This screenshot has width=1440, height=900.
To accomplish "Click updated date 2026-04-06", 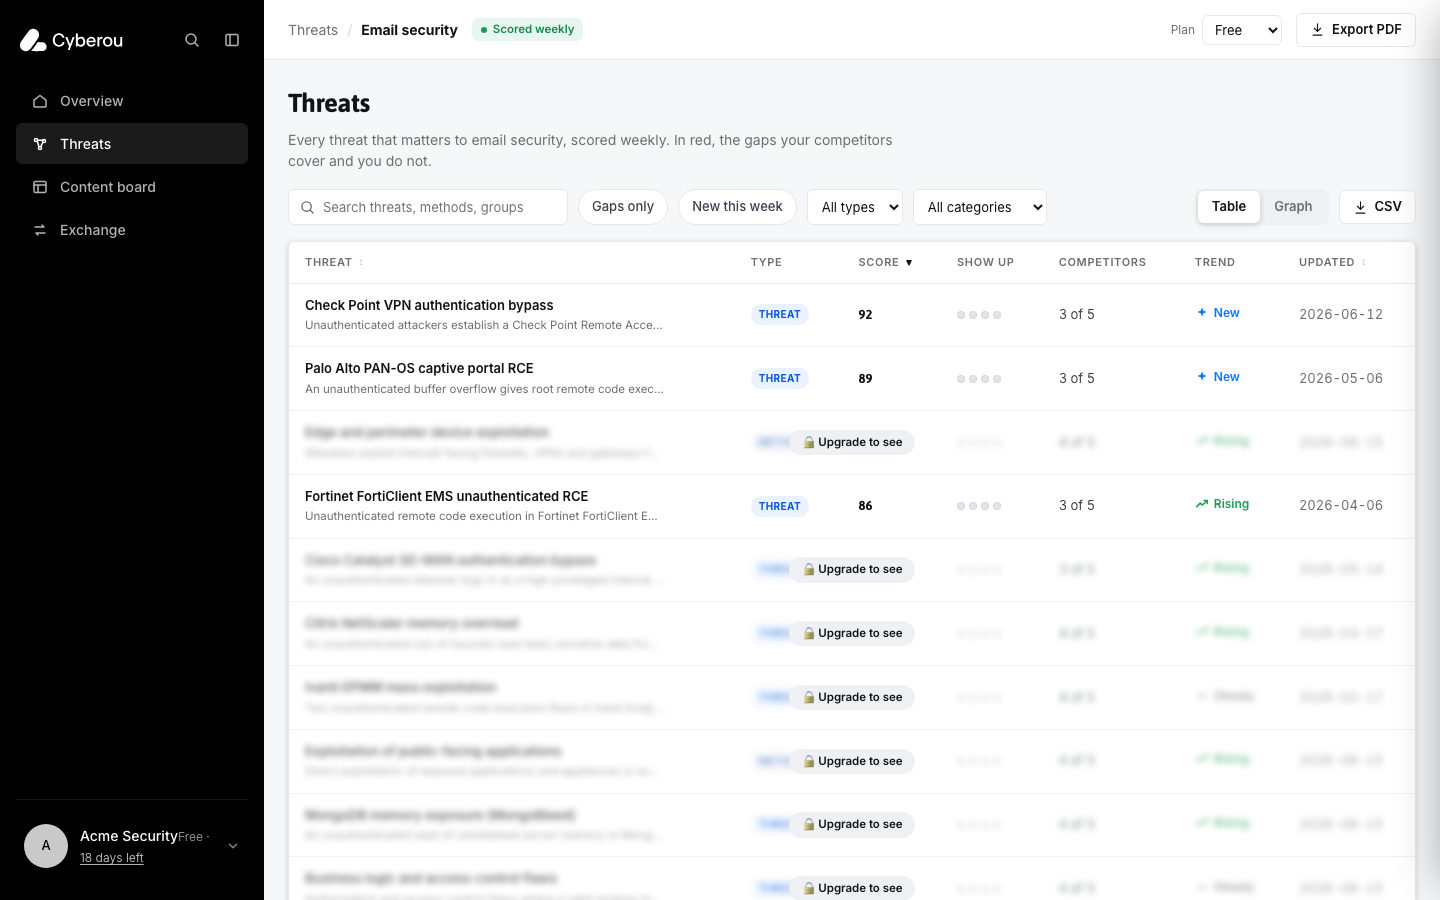I will (1341, 505).
